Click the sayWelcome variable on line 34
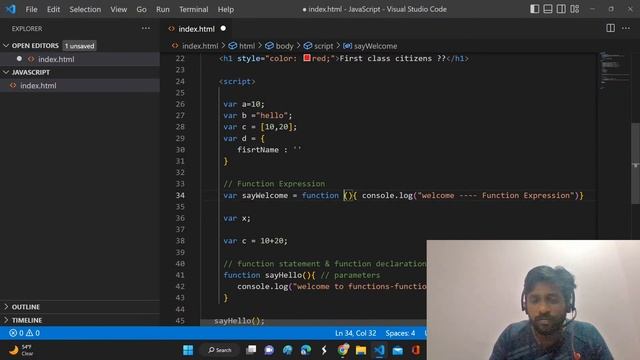640x360 pixels. click(x=265, y=195)
